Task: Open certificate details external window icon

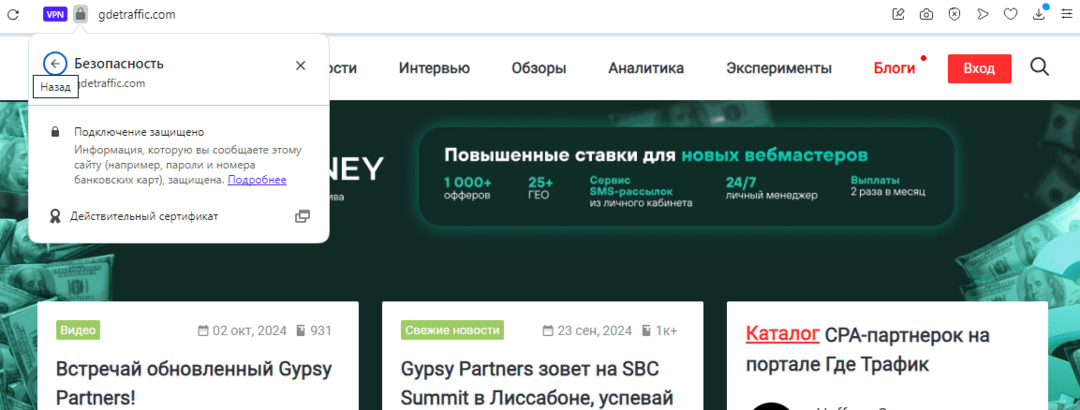Action: (x=302, y=216)
